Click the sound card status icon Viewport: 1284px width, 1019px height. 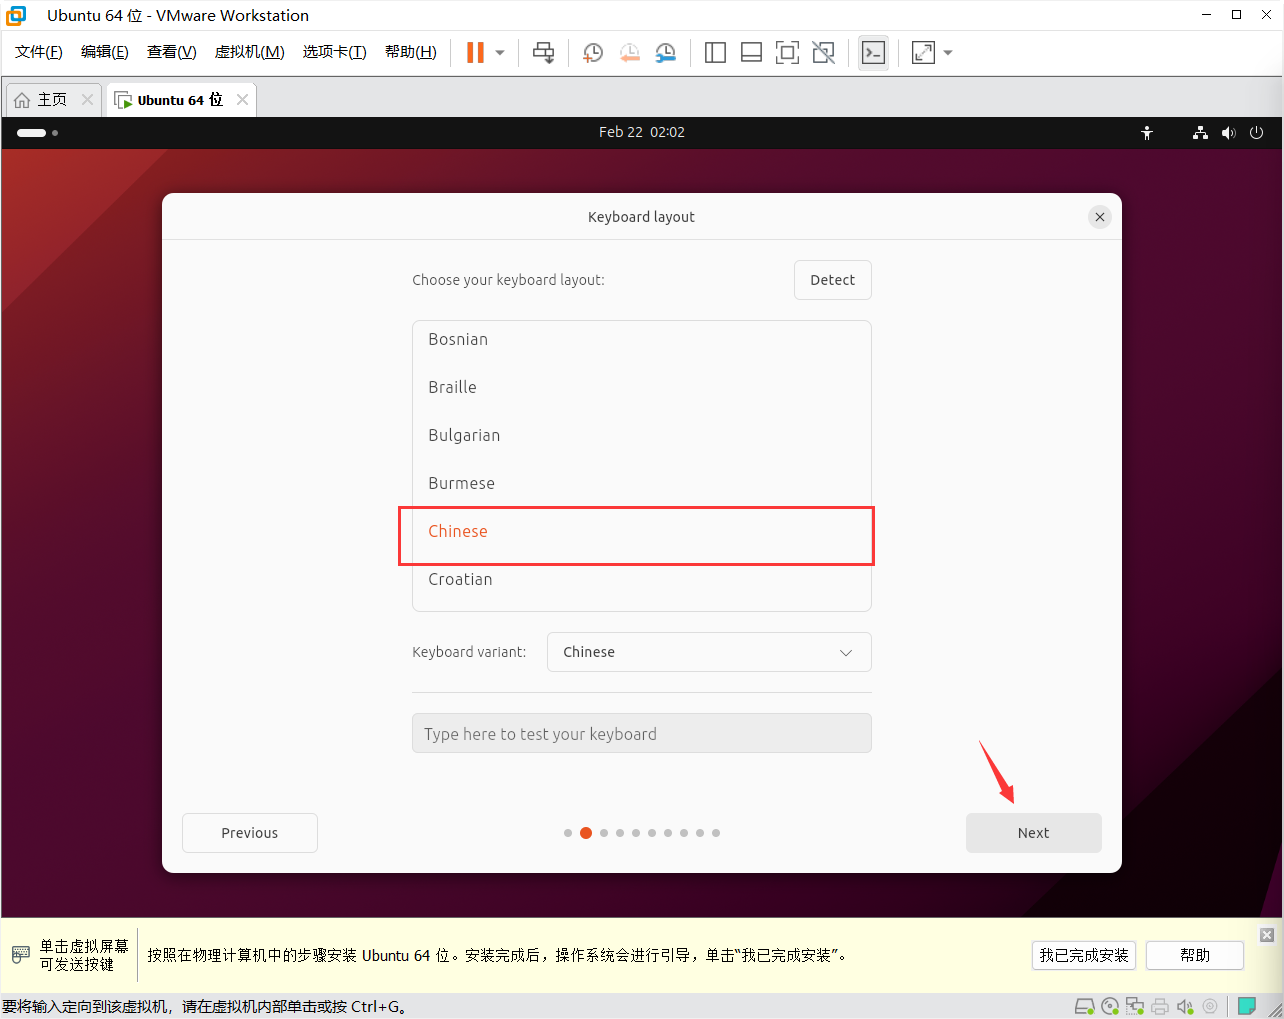(x=1185, y=1006)
